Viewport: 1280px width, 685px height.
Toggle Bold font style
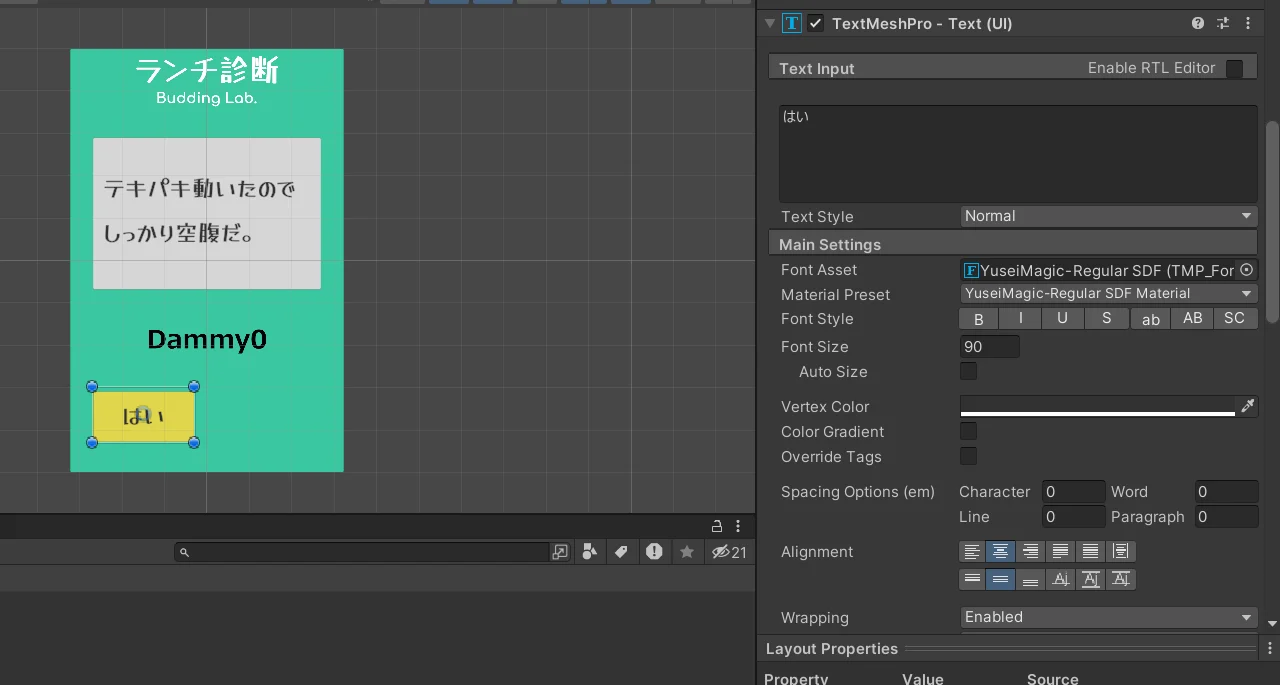click(979, 319)
